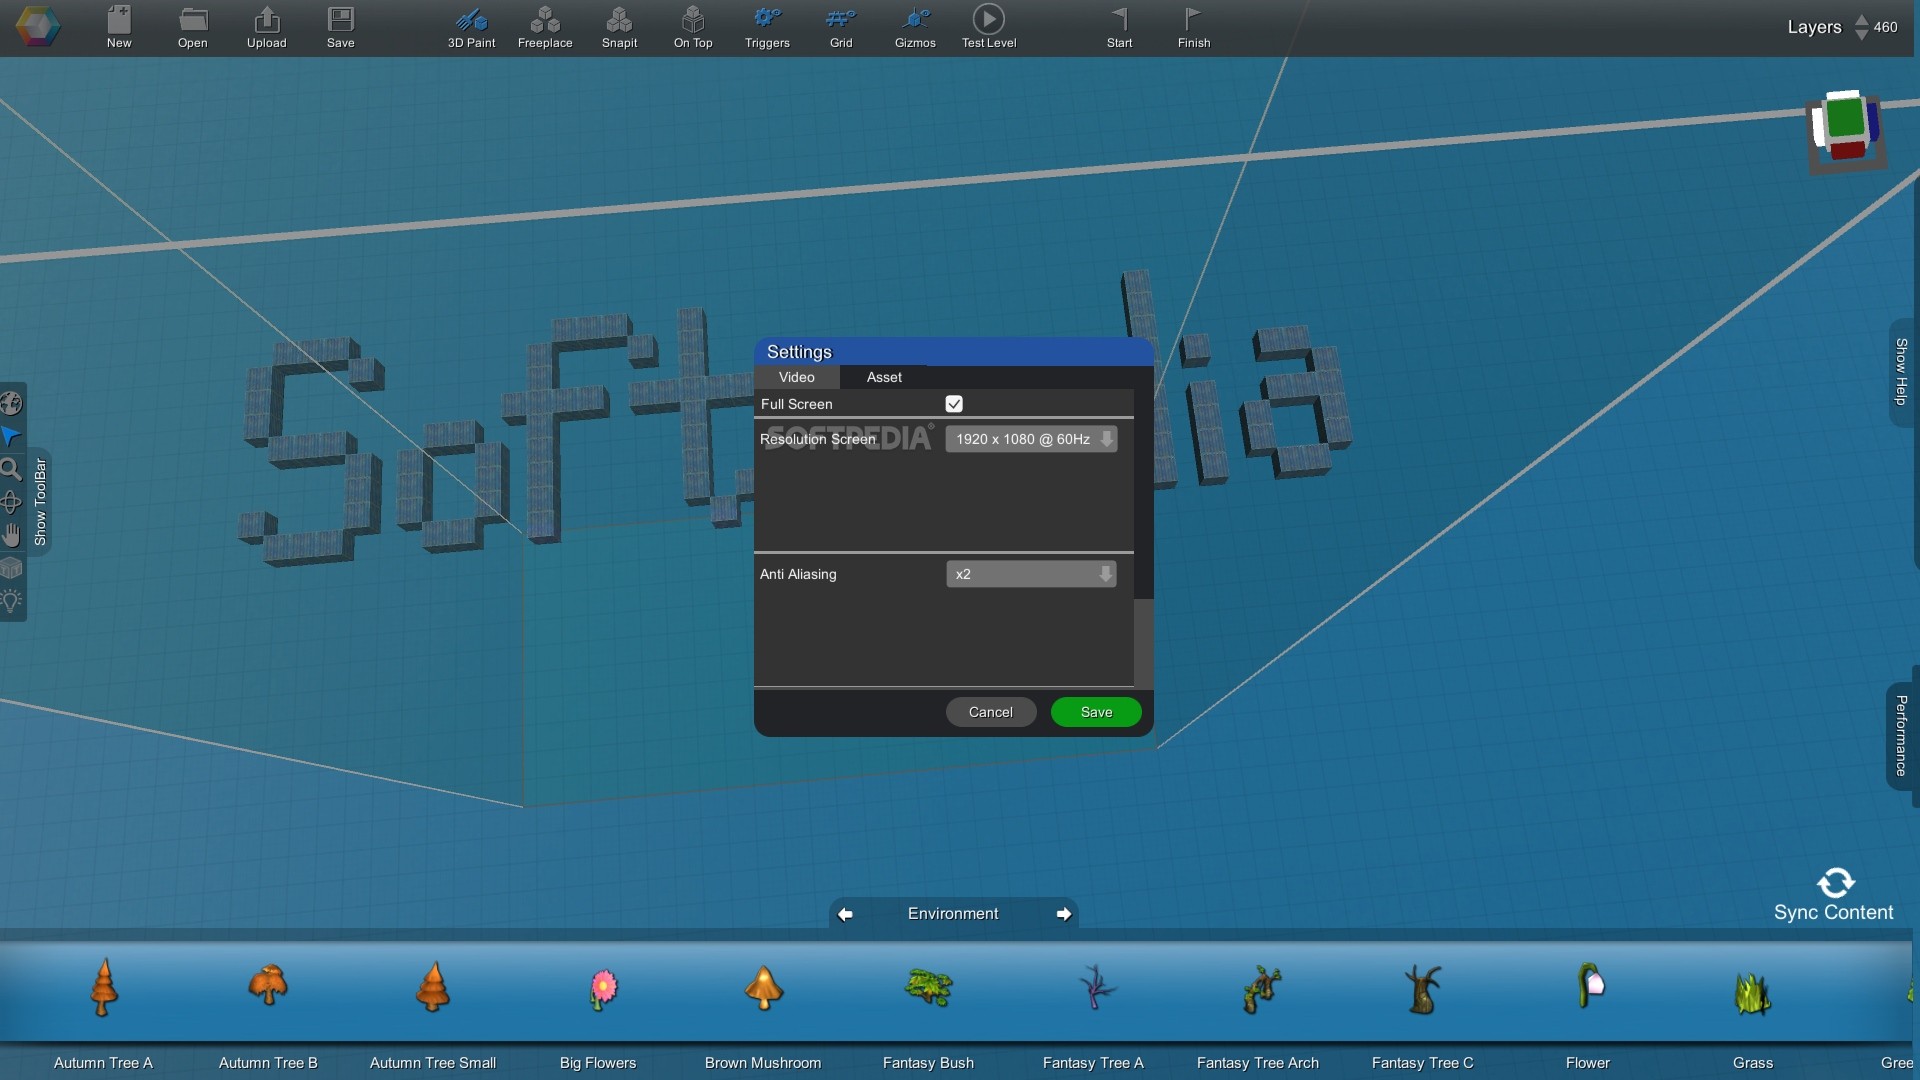Toggle the Grid display
Screen dimensions: 1920x1080
(x=841, y=27)
